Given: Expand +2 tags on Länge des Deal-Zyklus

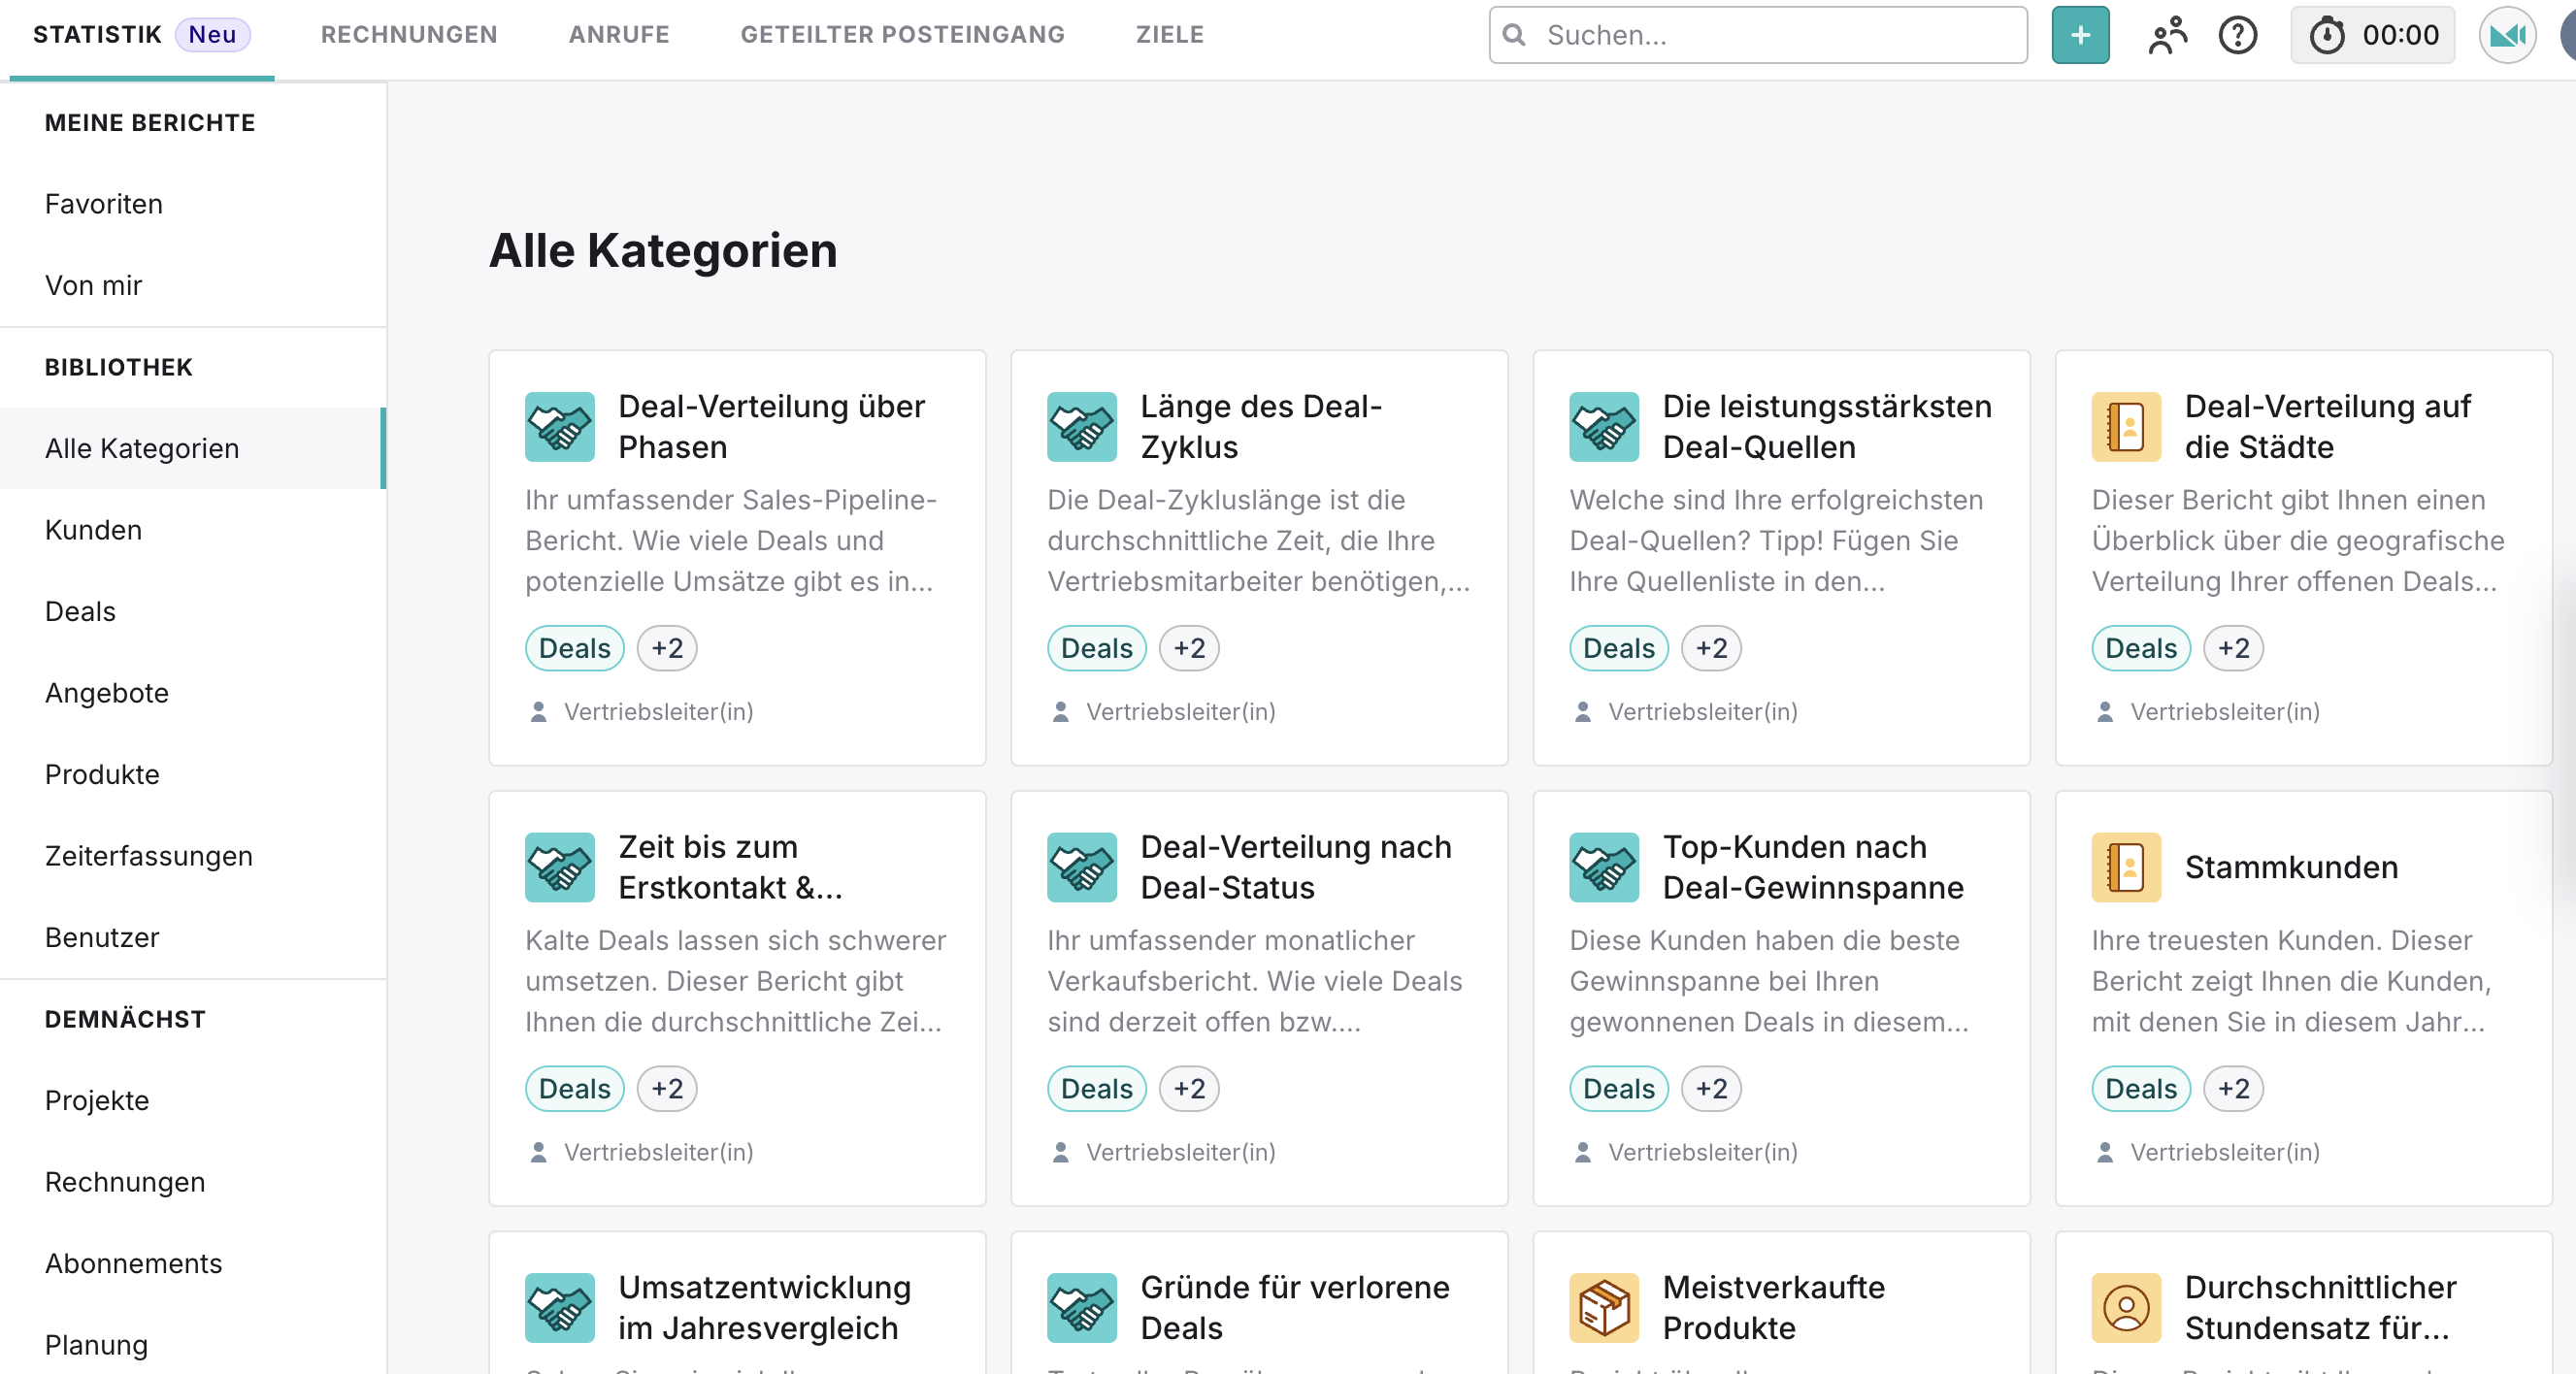Looking at the screenshot, I should coord(1189,648).
